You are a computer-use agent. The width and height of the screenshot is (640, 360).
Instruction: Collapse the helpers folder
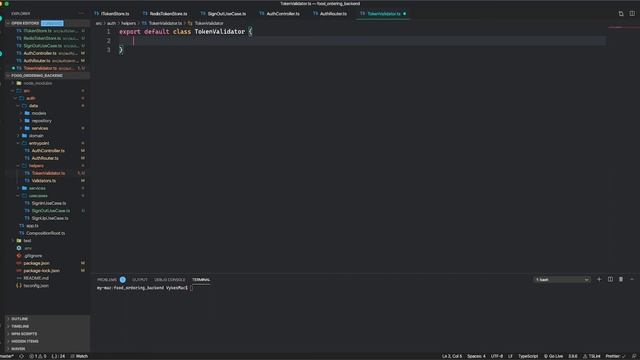point(36,166)
